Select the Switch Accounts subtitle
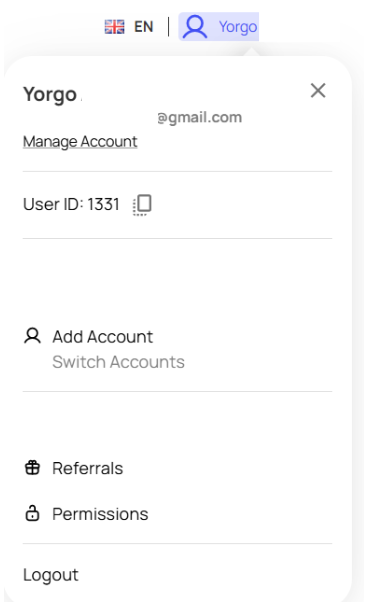The height and width of the screenshot is (616, 382). click(x=118, y=362)
